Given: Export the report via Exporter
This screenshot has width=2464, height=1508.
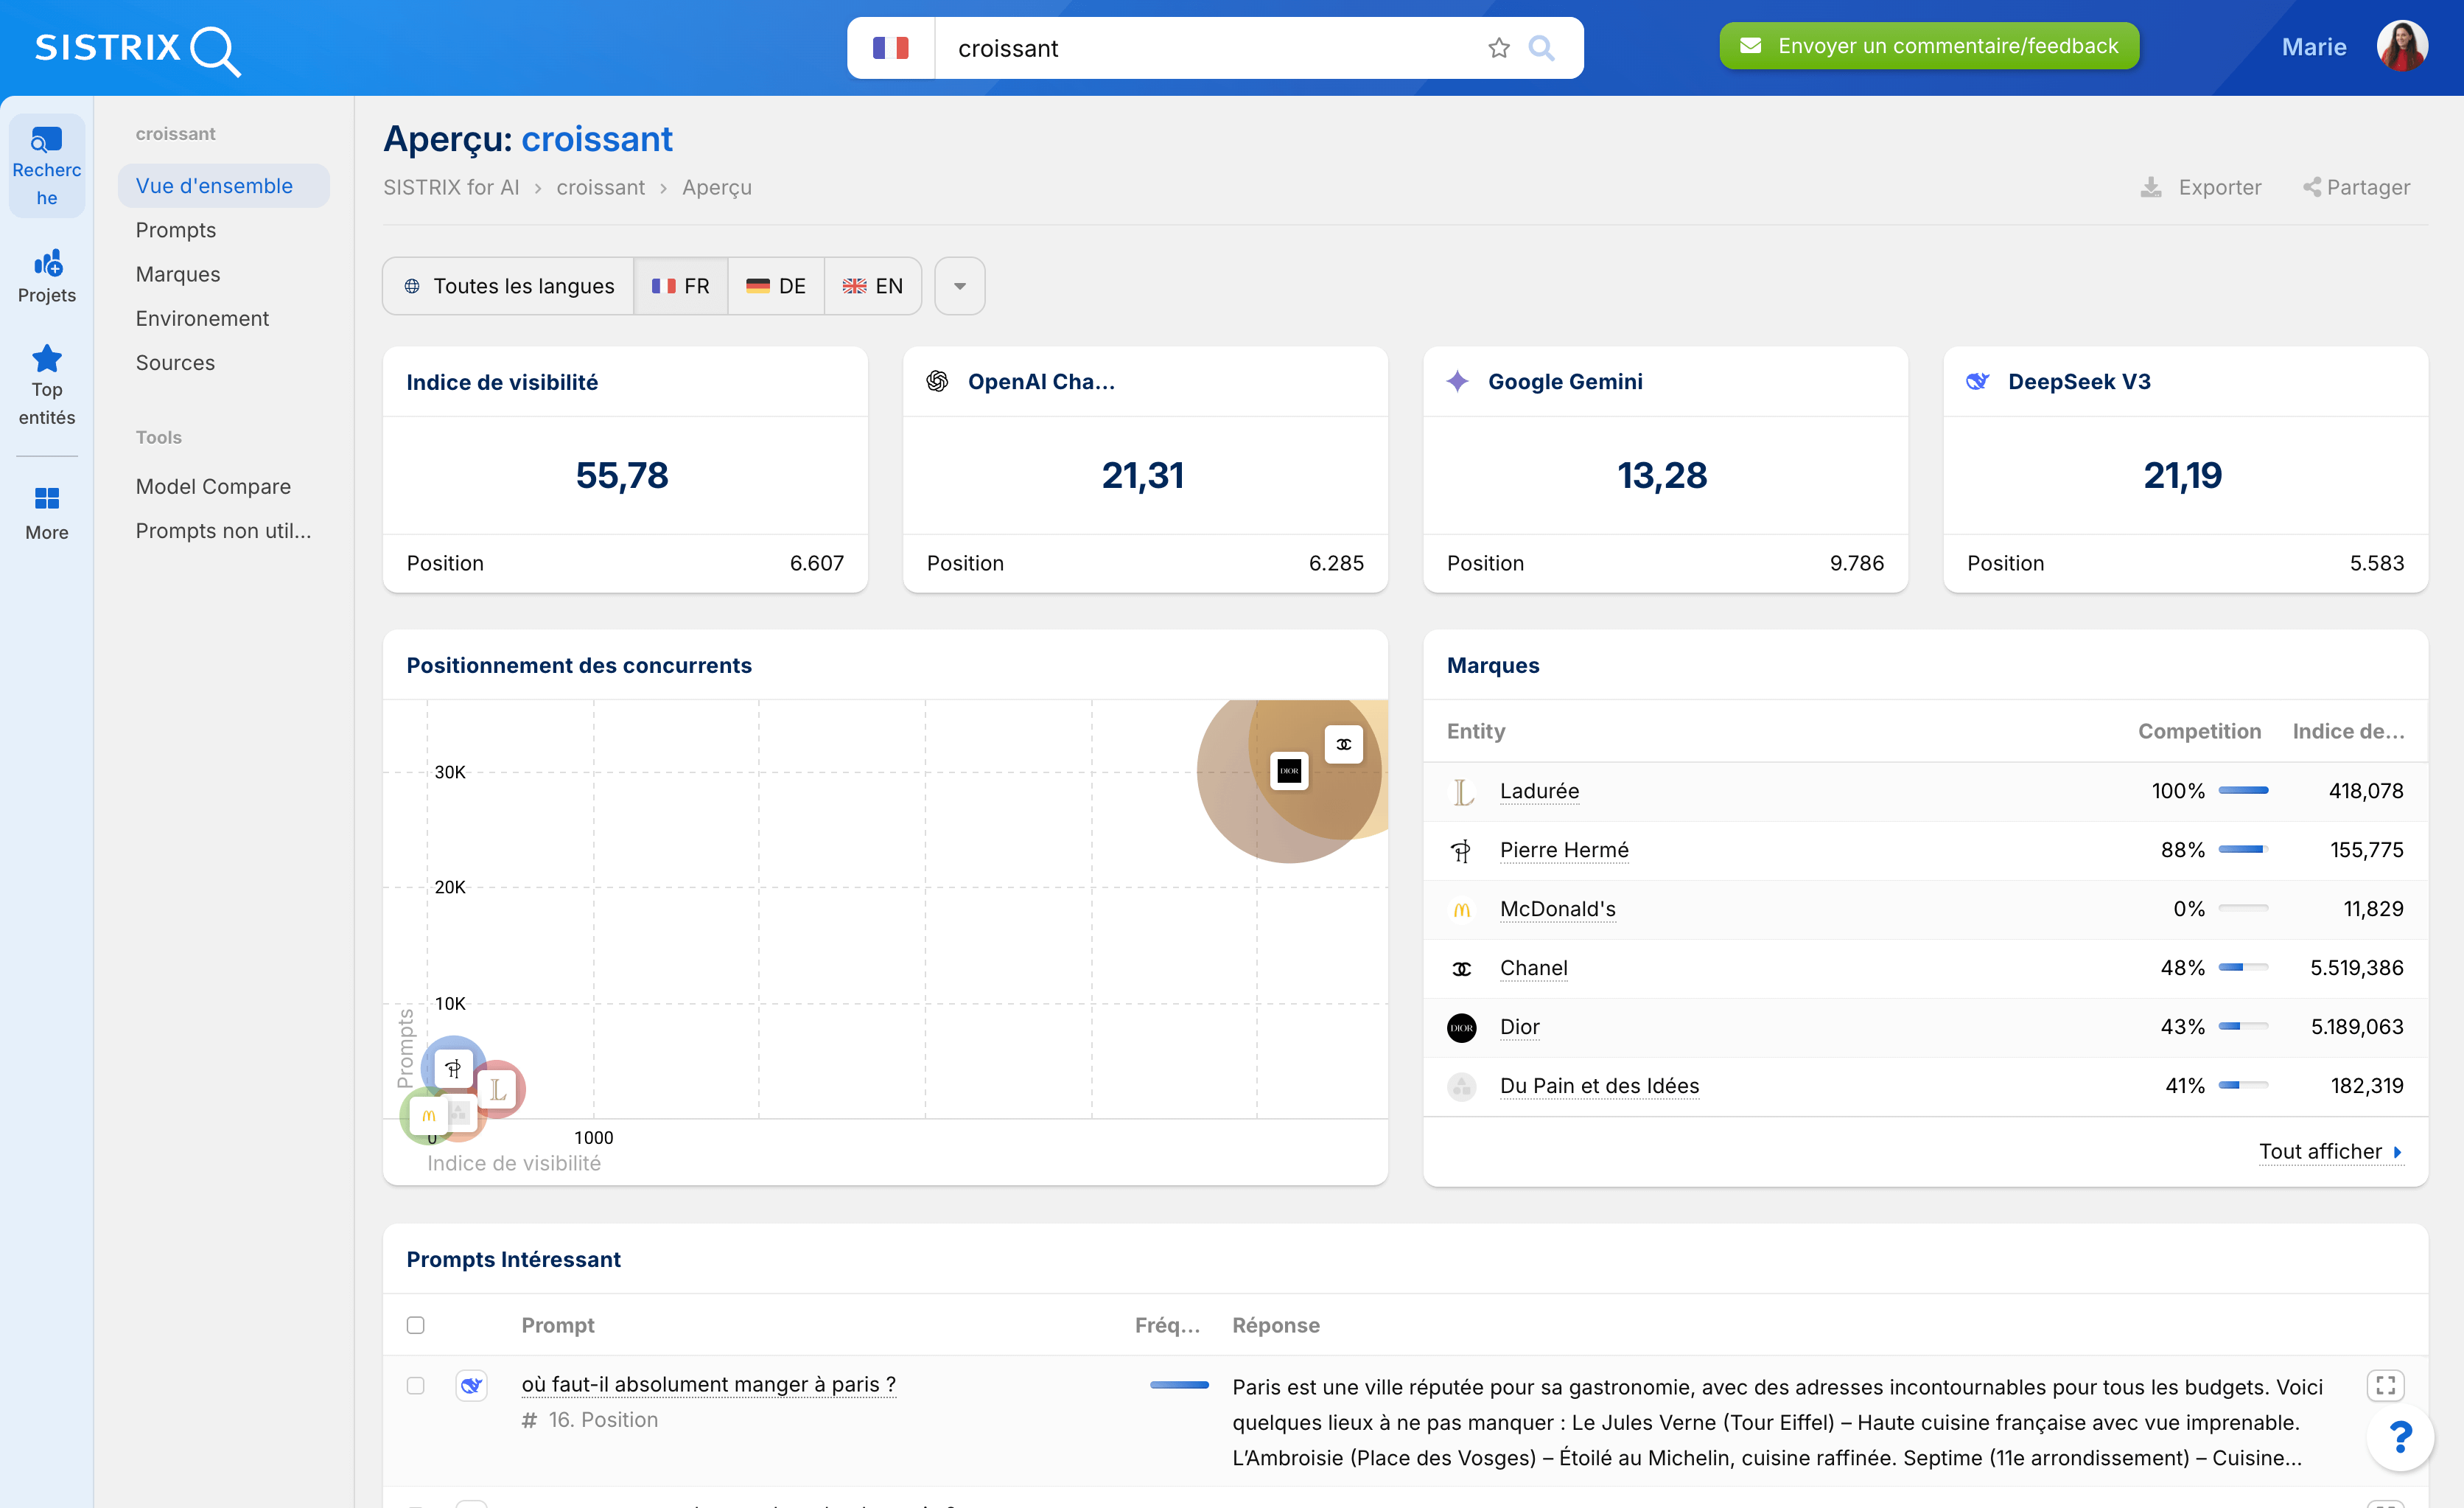Looking at the screenshot, I should click(2200, 187).
